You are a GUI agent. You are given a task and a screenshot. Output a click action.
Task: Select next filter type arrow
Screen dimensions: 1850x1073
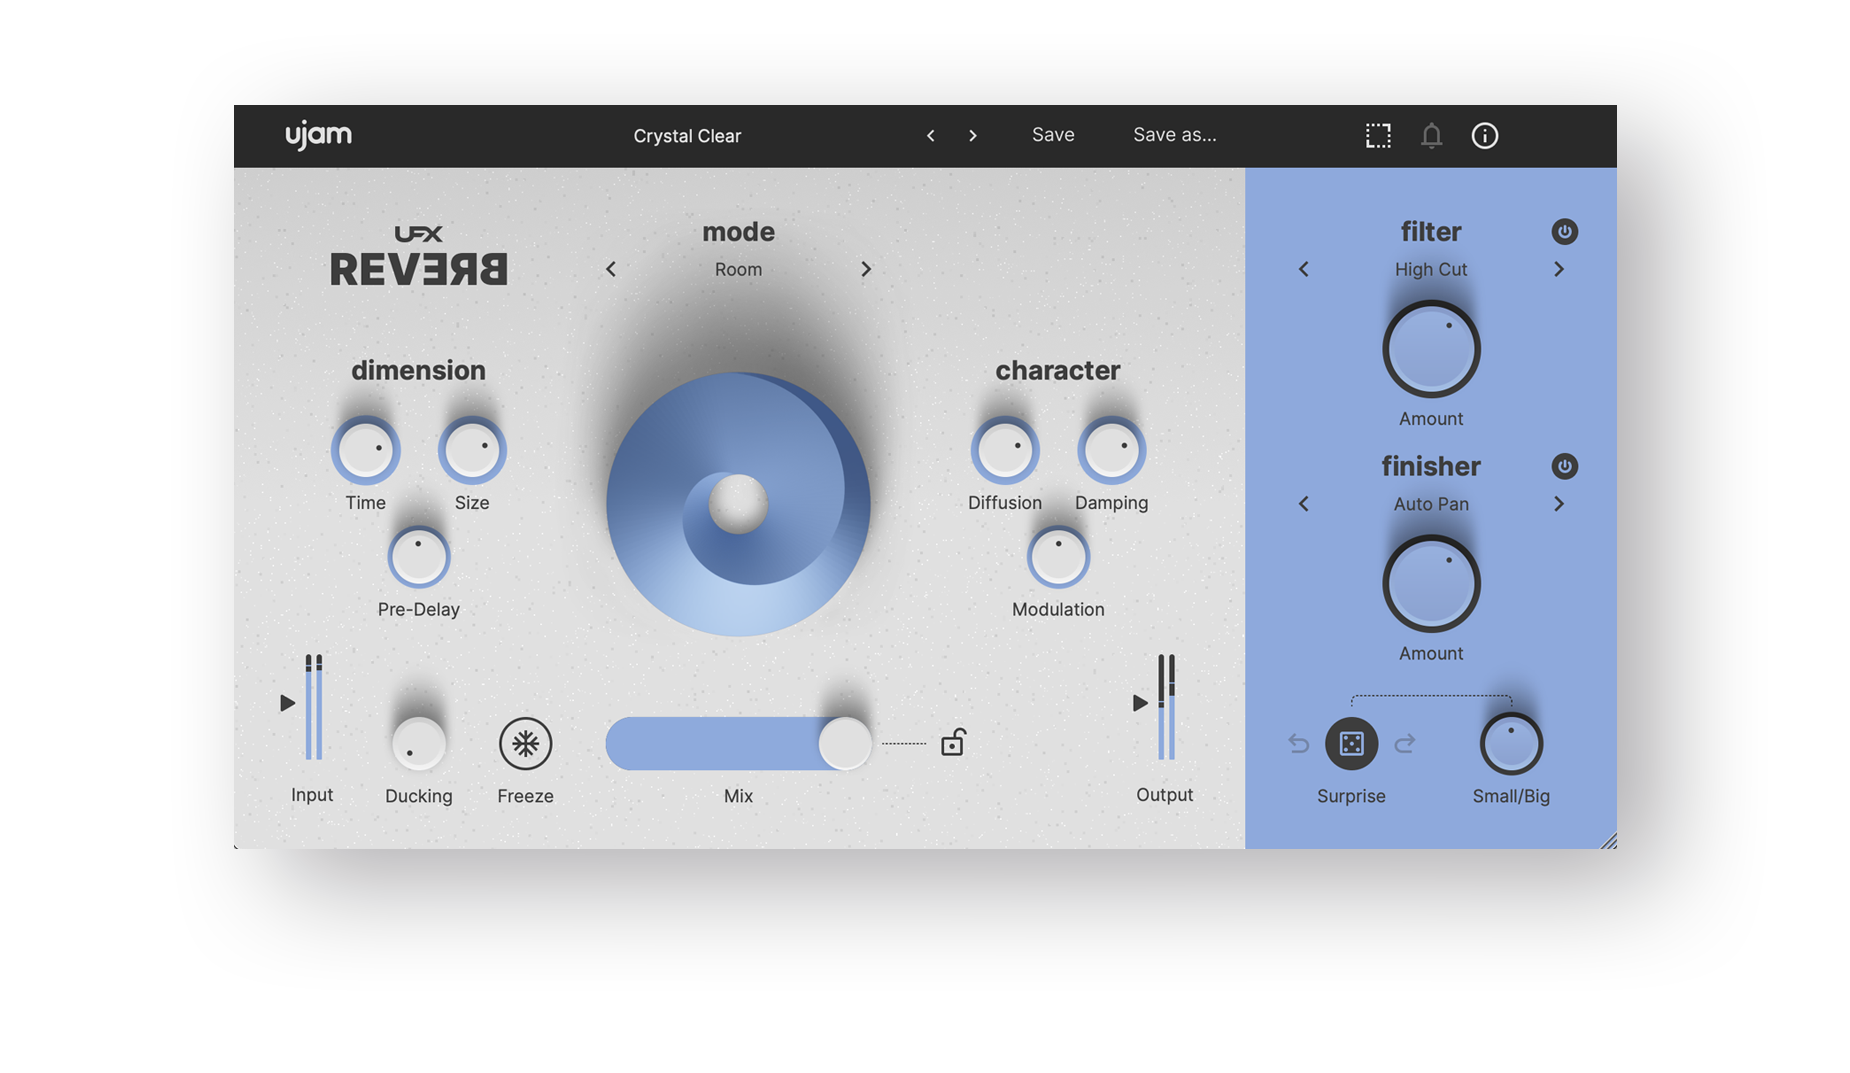coord(1559,269)
